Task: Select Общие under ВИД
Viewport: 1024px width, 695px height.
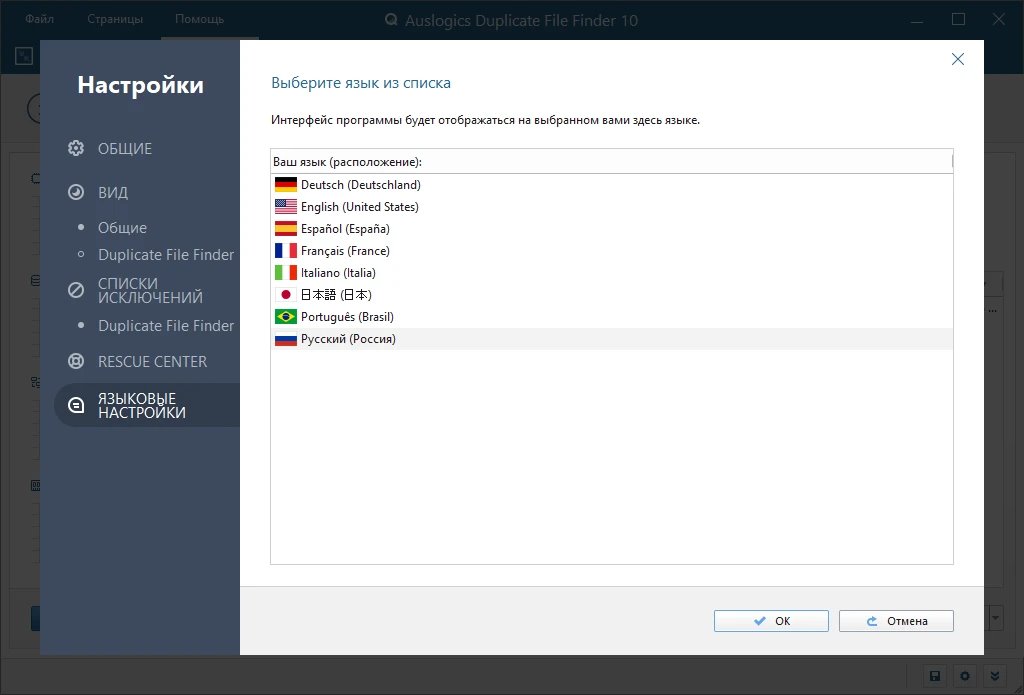Action: click(122, 228)
